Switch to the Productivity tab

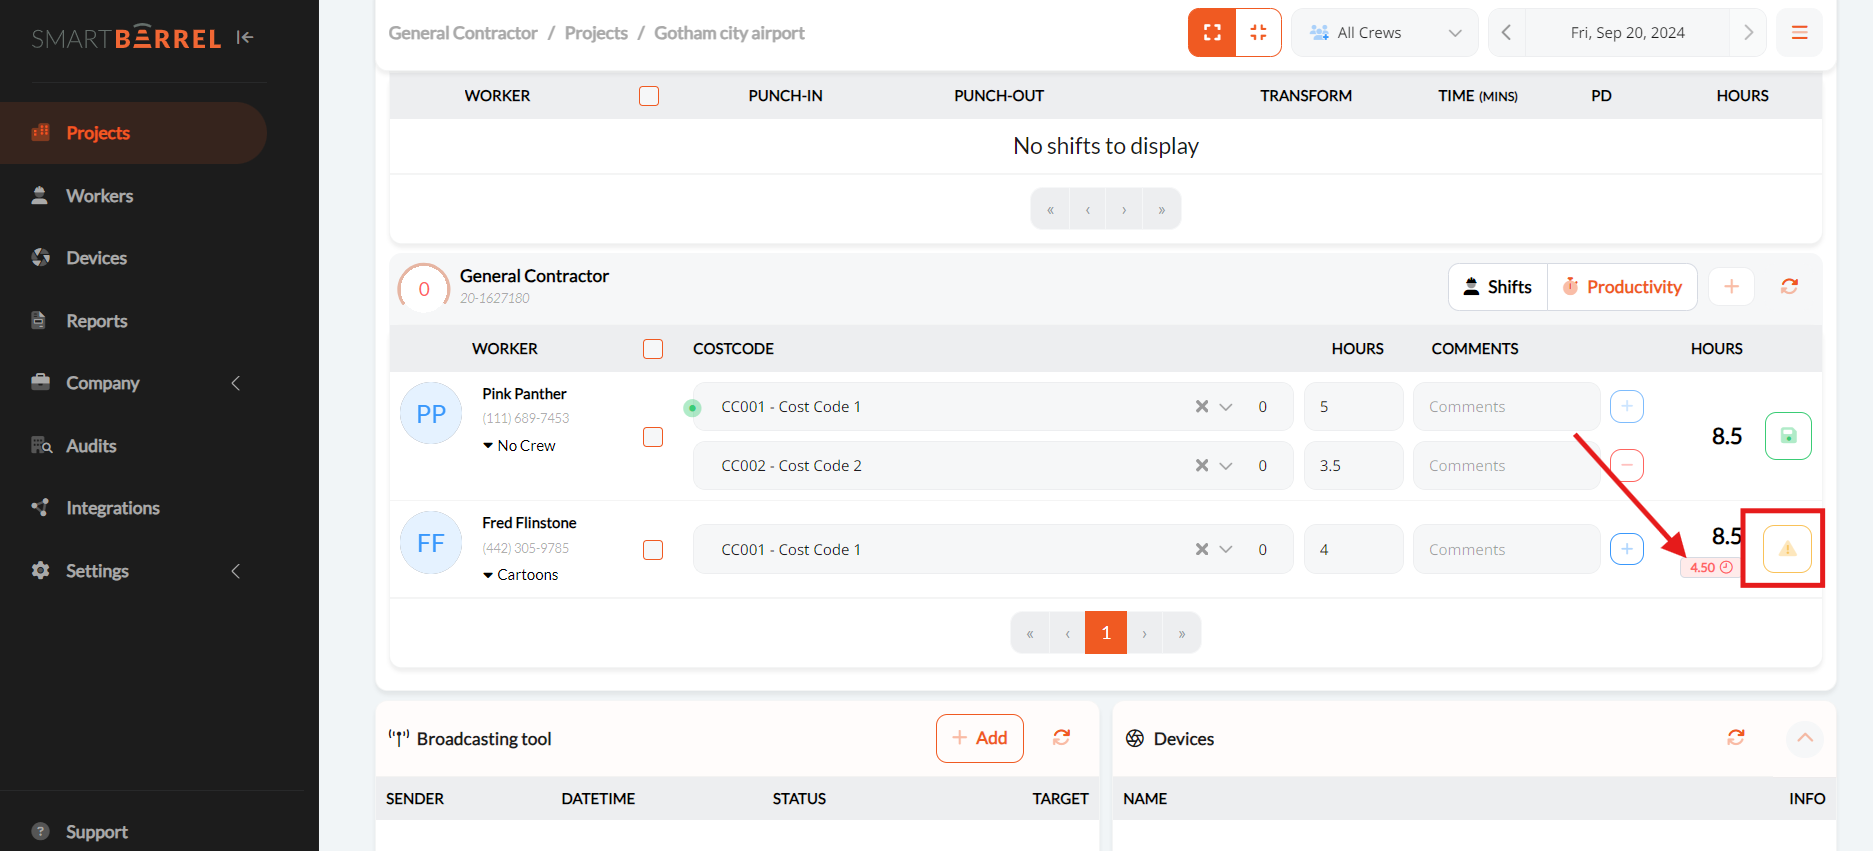click(1622, 287)
